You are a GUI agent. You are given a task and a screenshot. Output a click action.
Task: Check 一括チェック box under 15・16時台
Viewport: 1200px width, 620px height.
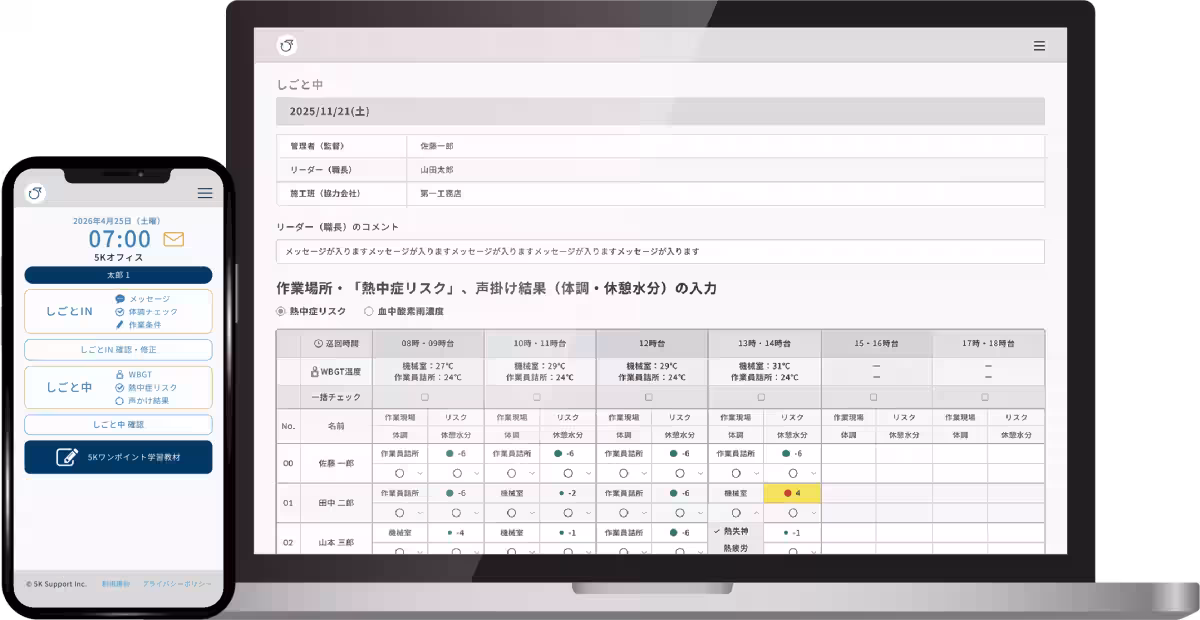873,397
